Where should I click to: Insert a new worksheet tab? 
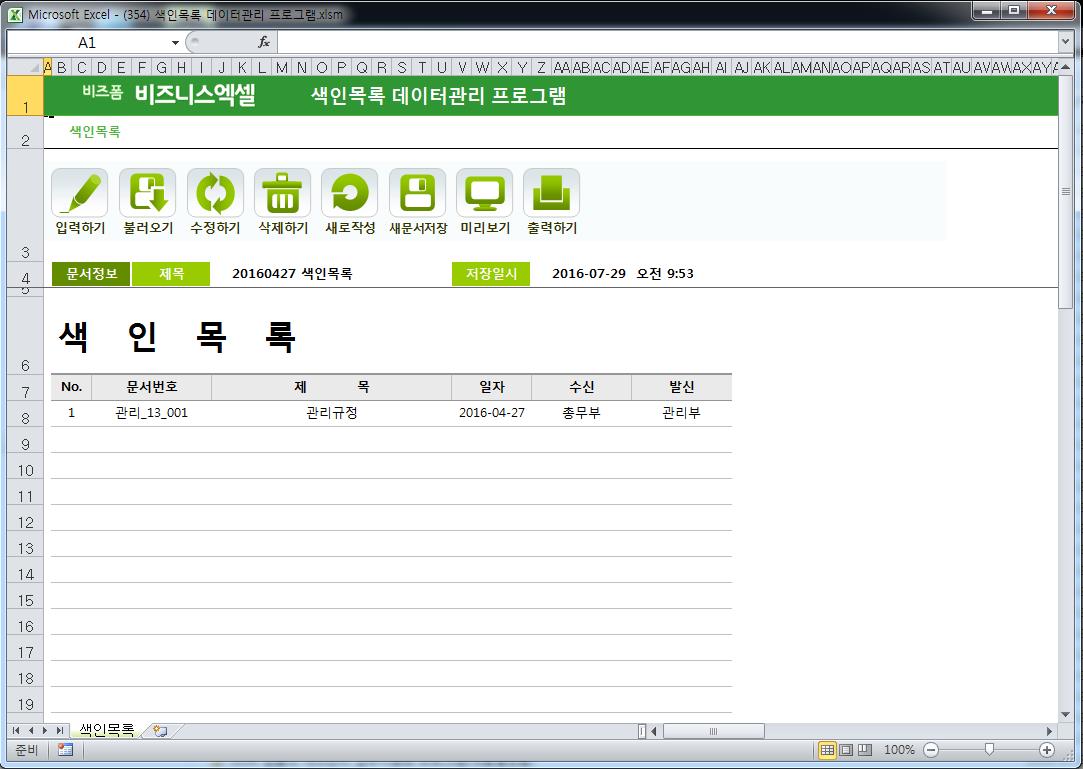click(160, 731)
